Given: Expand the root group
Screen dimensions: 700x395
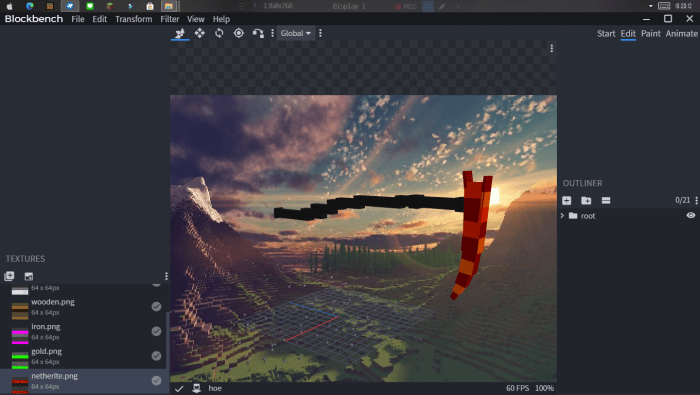Looking at the screenshot, I should [x=562, y=216].
